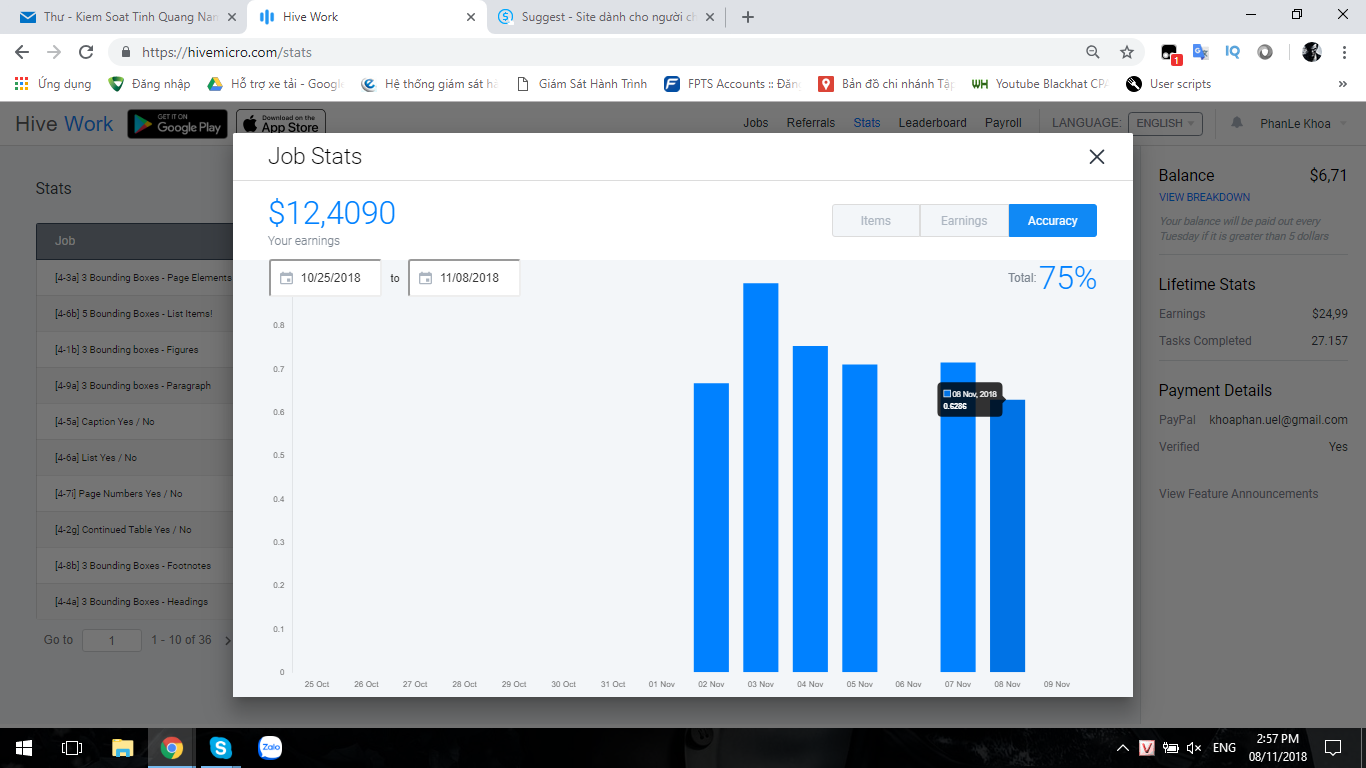Click the VIEW BREAKDOWN link

click(x=1204, y=197)
